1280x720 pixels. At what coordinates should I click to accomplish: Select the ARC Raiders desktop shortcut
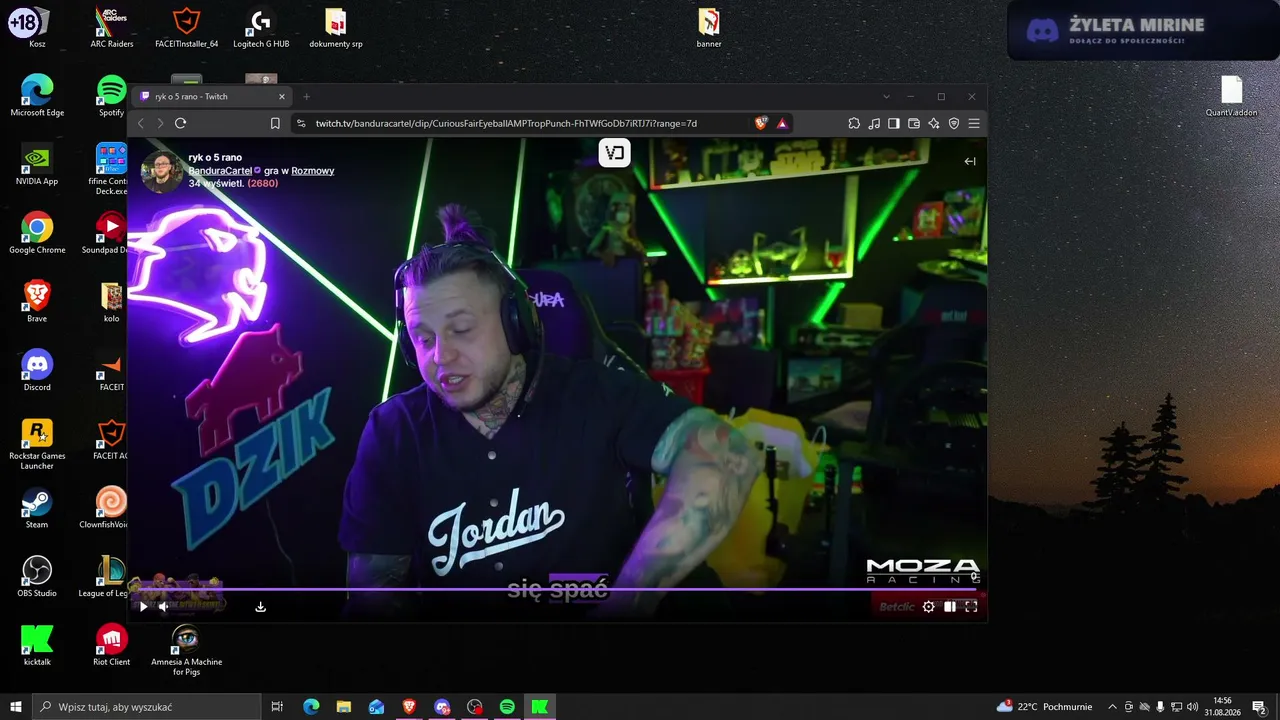[111, 27]
